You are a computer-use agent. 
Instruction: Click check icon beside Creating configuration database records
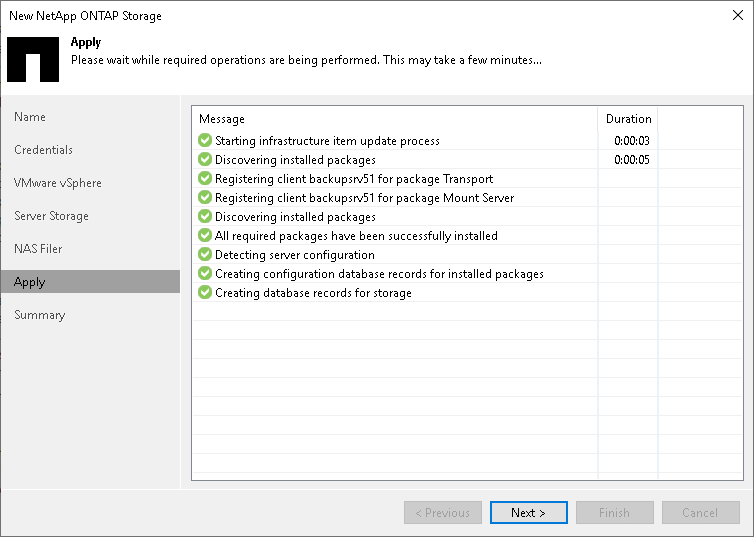click(x=205, y=274)
